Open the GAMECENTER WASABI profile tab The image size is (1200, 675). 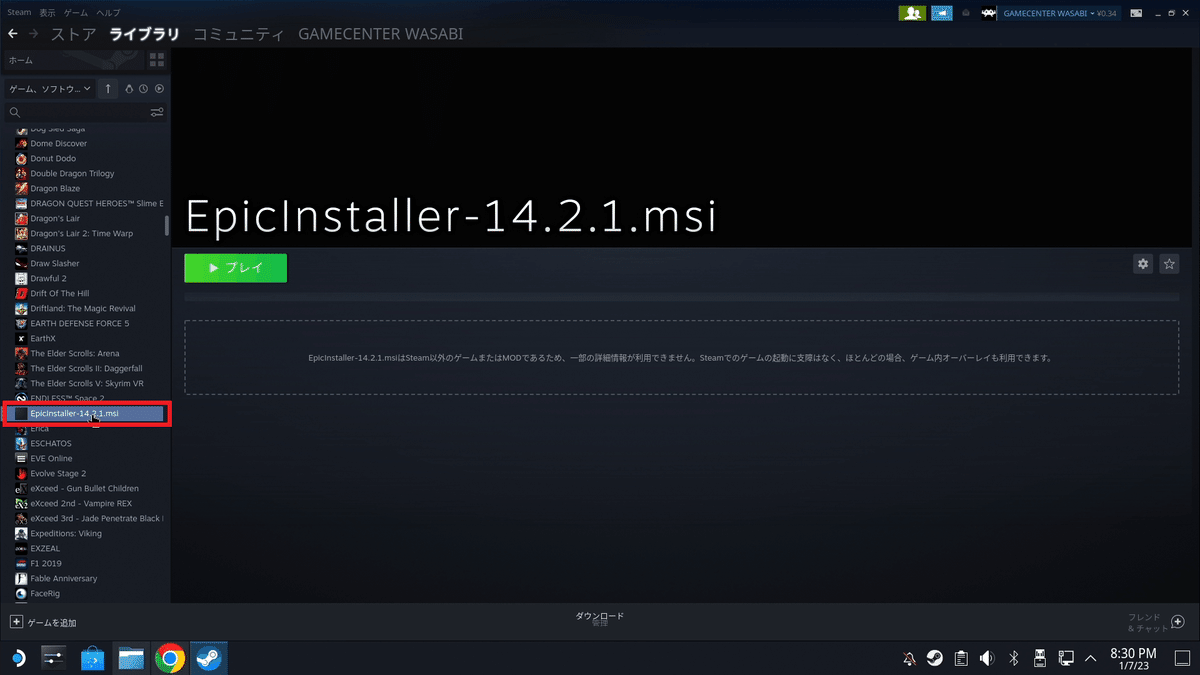pos(380,34)
